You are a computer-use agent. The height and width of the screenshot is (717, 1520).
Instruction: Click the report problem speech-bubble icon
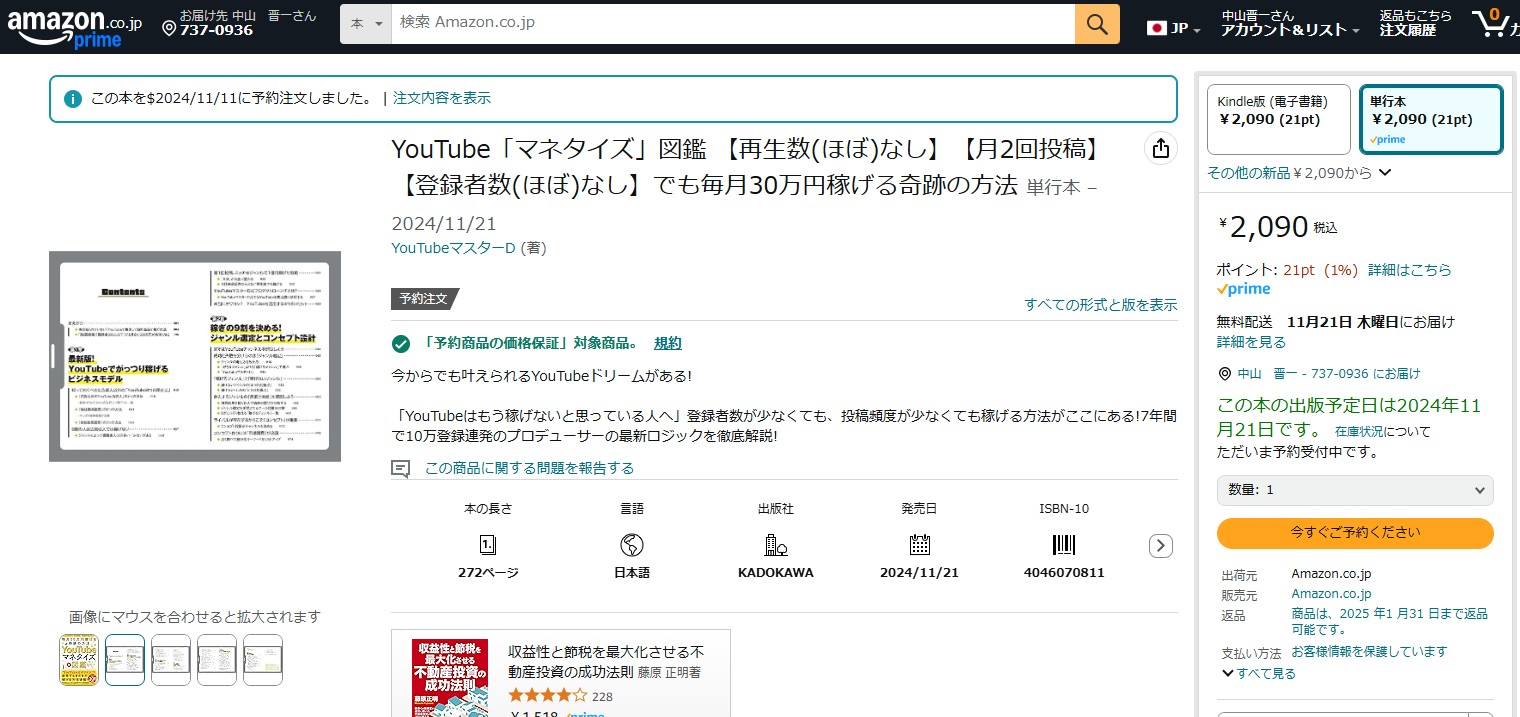(x=401, y=468)
